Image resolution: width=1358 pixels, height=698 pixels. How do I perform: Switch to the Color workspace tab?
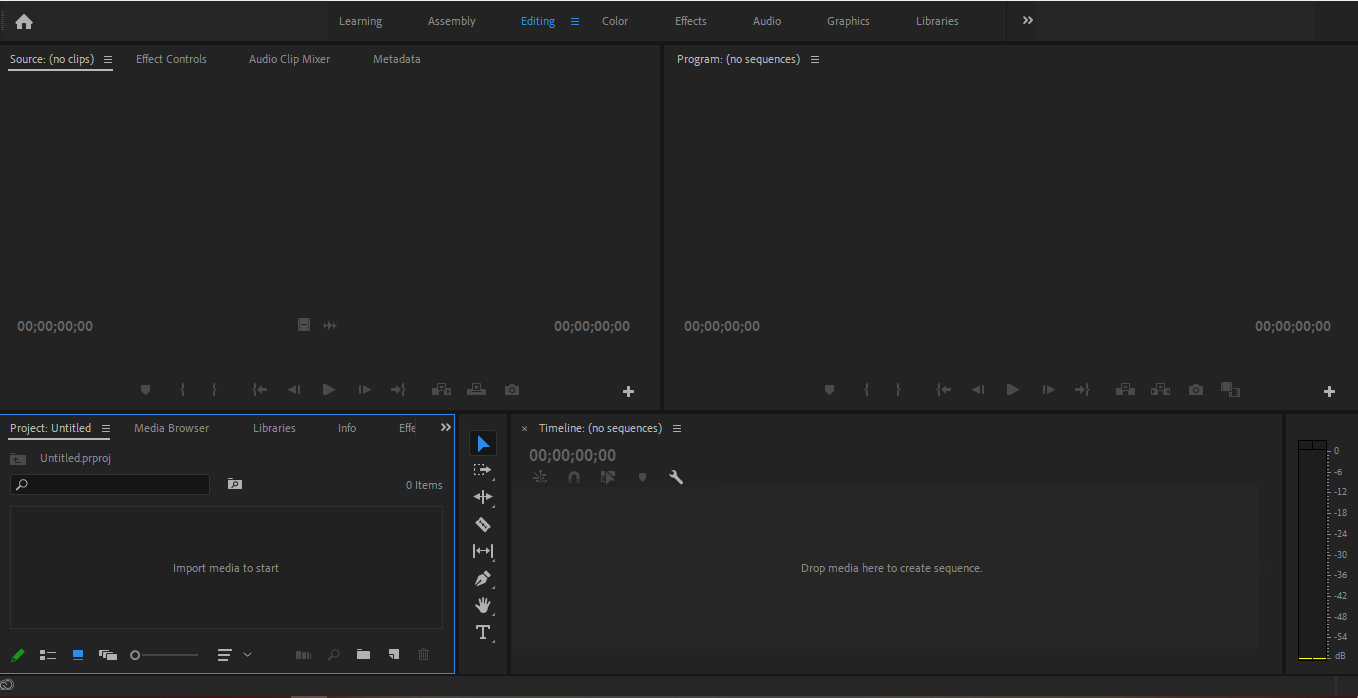coord(615,21)
